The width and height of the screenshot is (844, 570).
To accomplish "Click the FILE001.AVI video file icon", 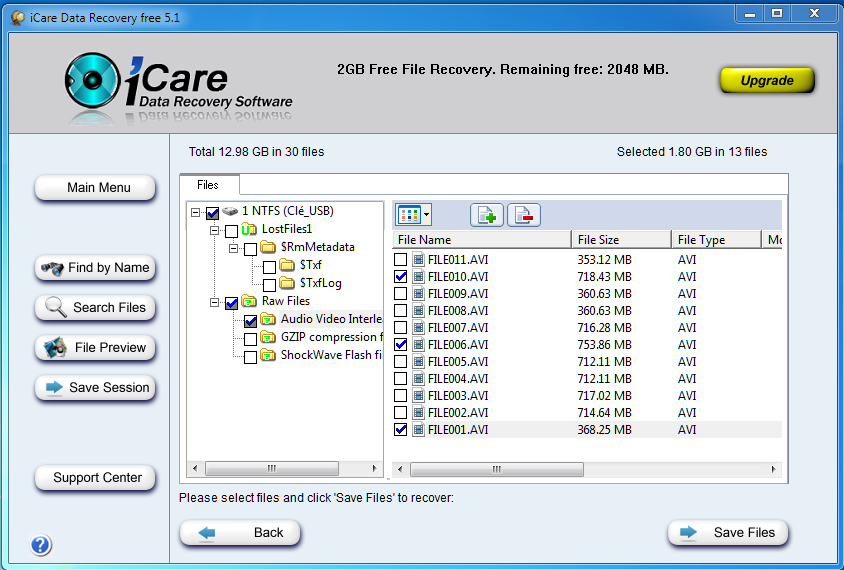I will click(x=418, y=430).
